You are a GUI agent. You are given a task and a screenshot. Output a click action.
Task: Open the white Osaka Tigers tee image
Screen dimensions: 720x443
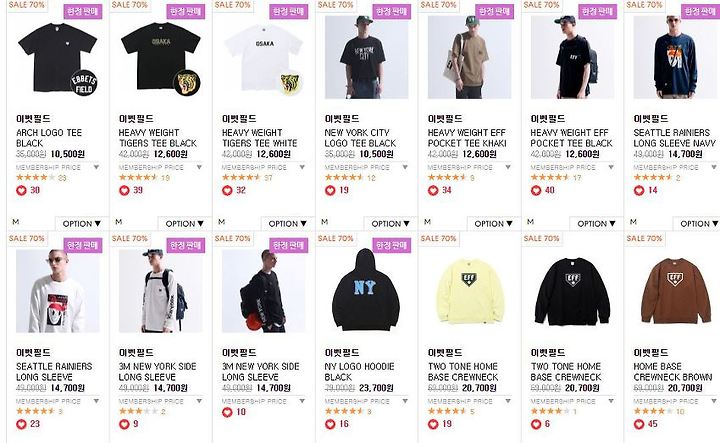pos(264,57)
